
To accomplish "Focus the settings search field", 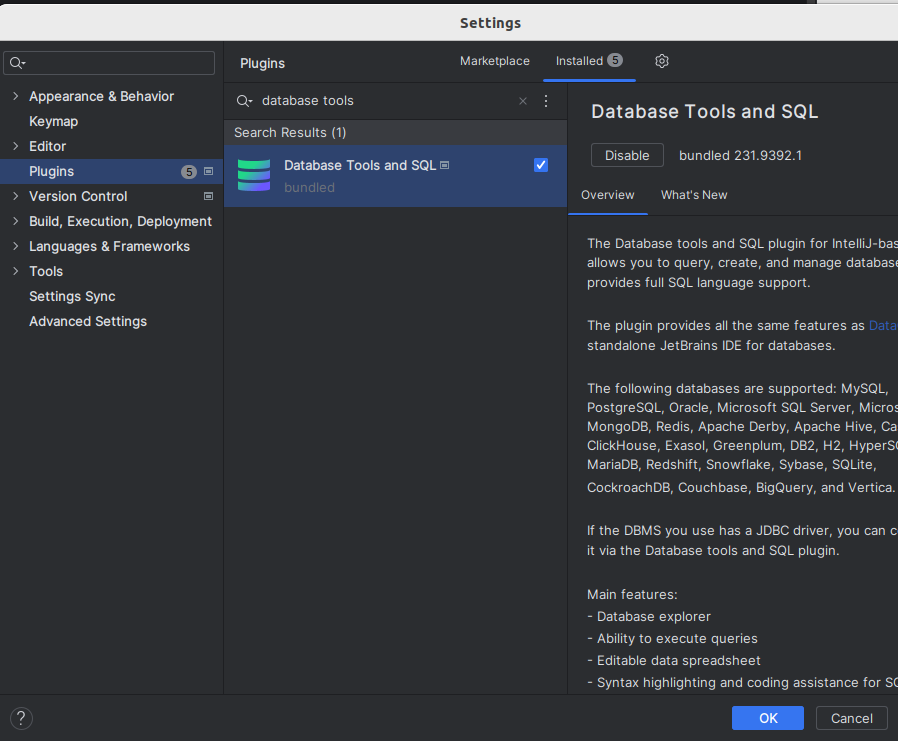I will click(109, 63).
